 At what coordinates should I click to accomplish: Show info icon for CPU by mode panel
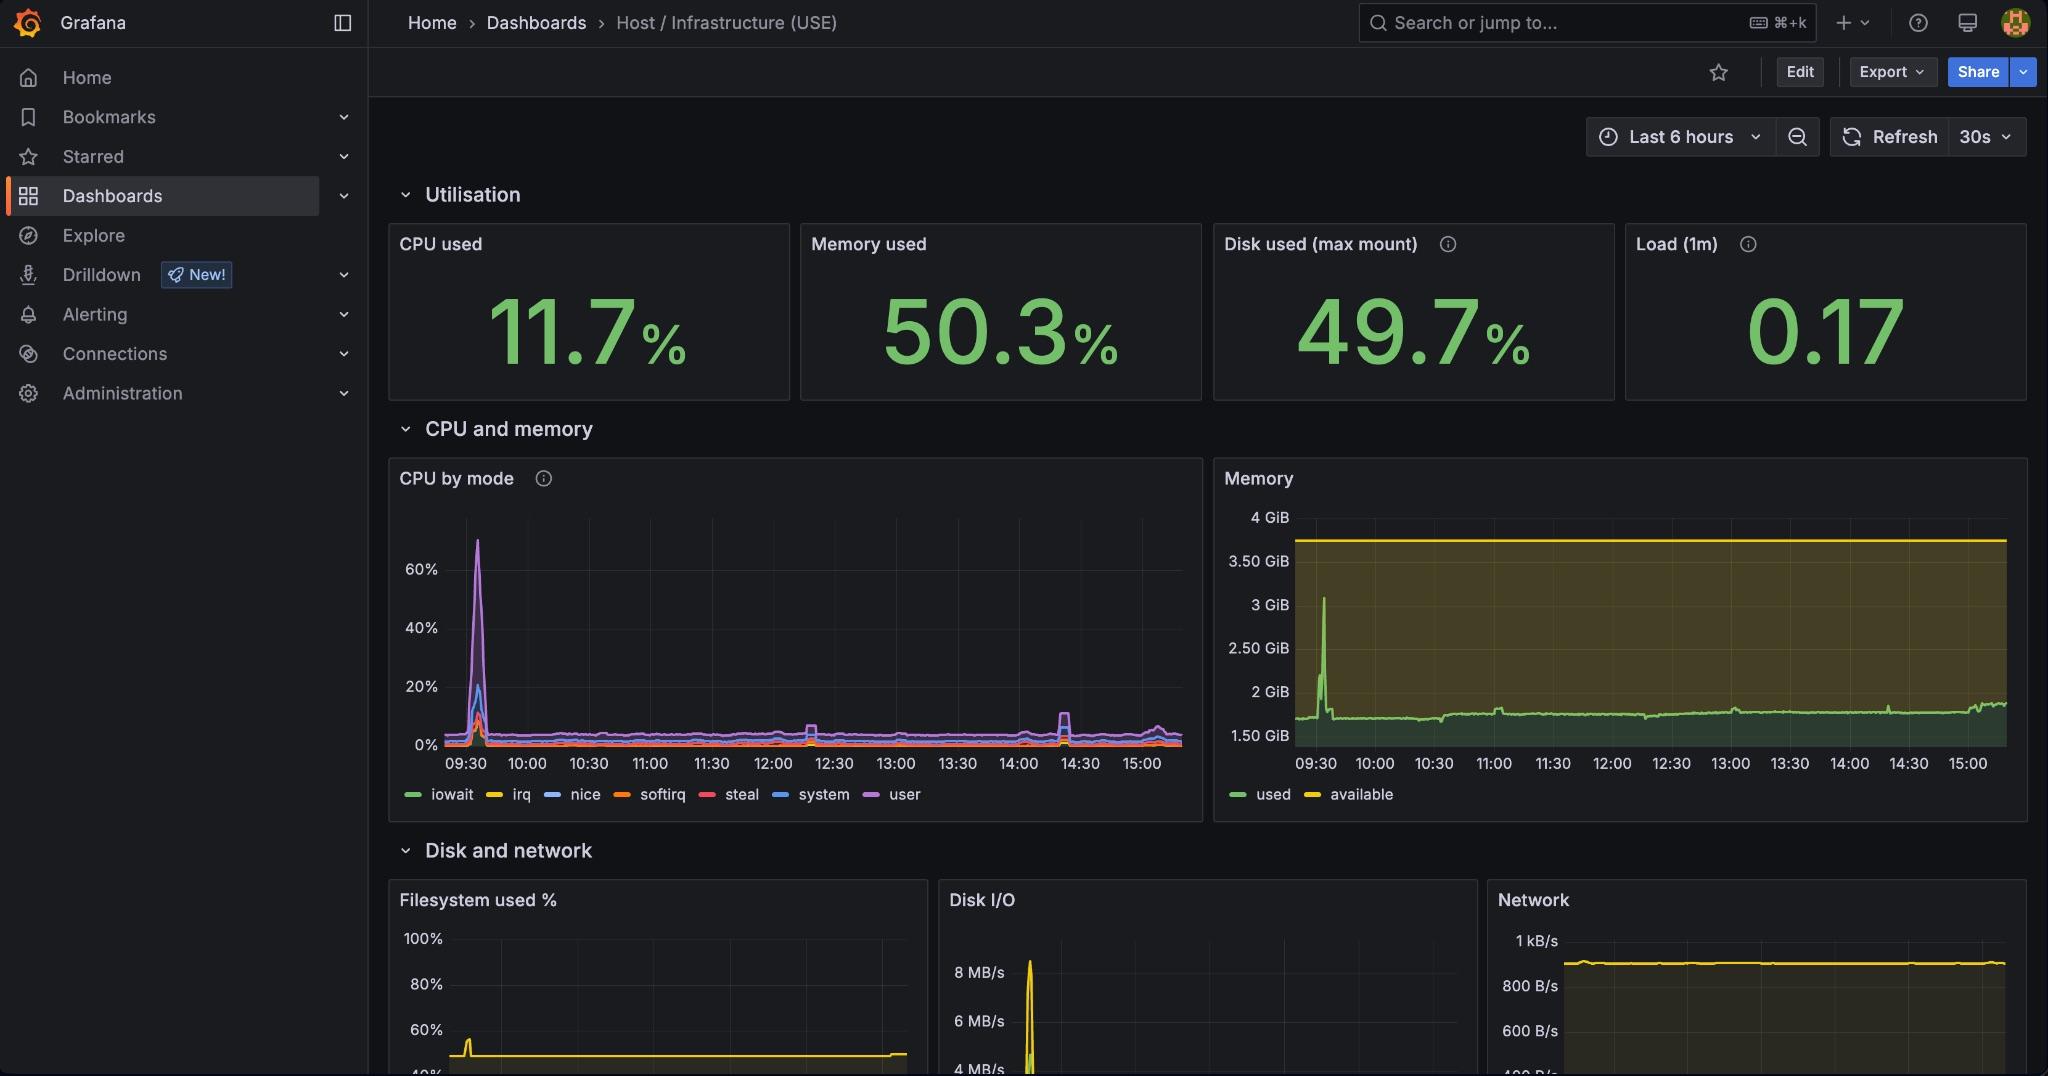click(x=543, y=478)
